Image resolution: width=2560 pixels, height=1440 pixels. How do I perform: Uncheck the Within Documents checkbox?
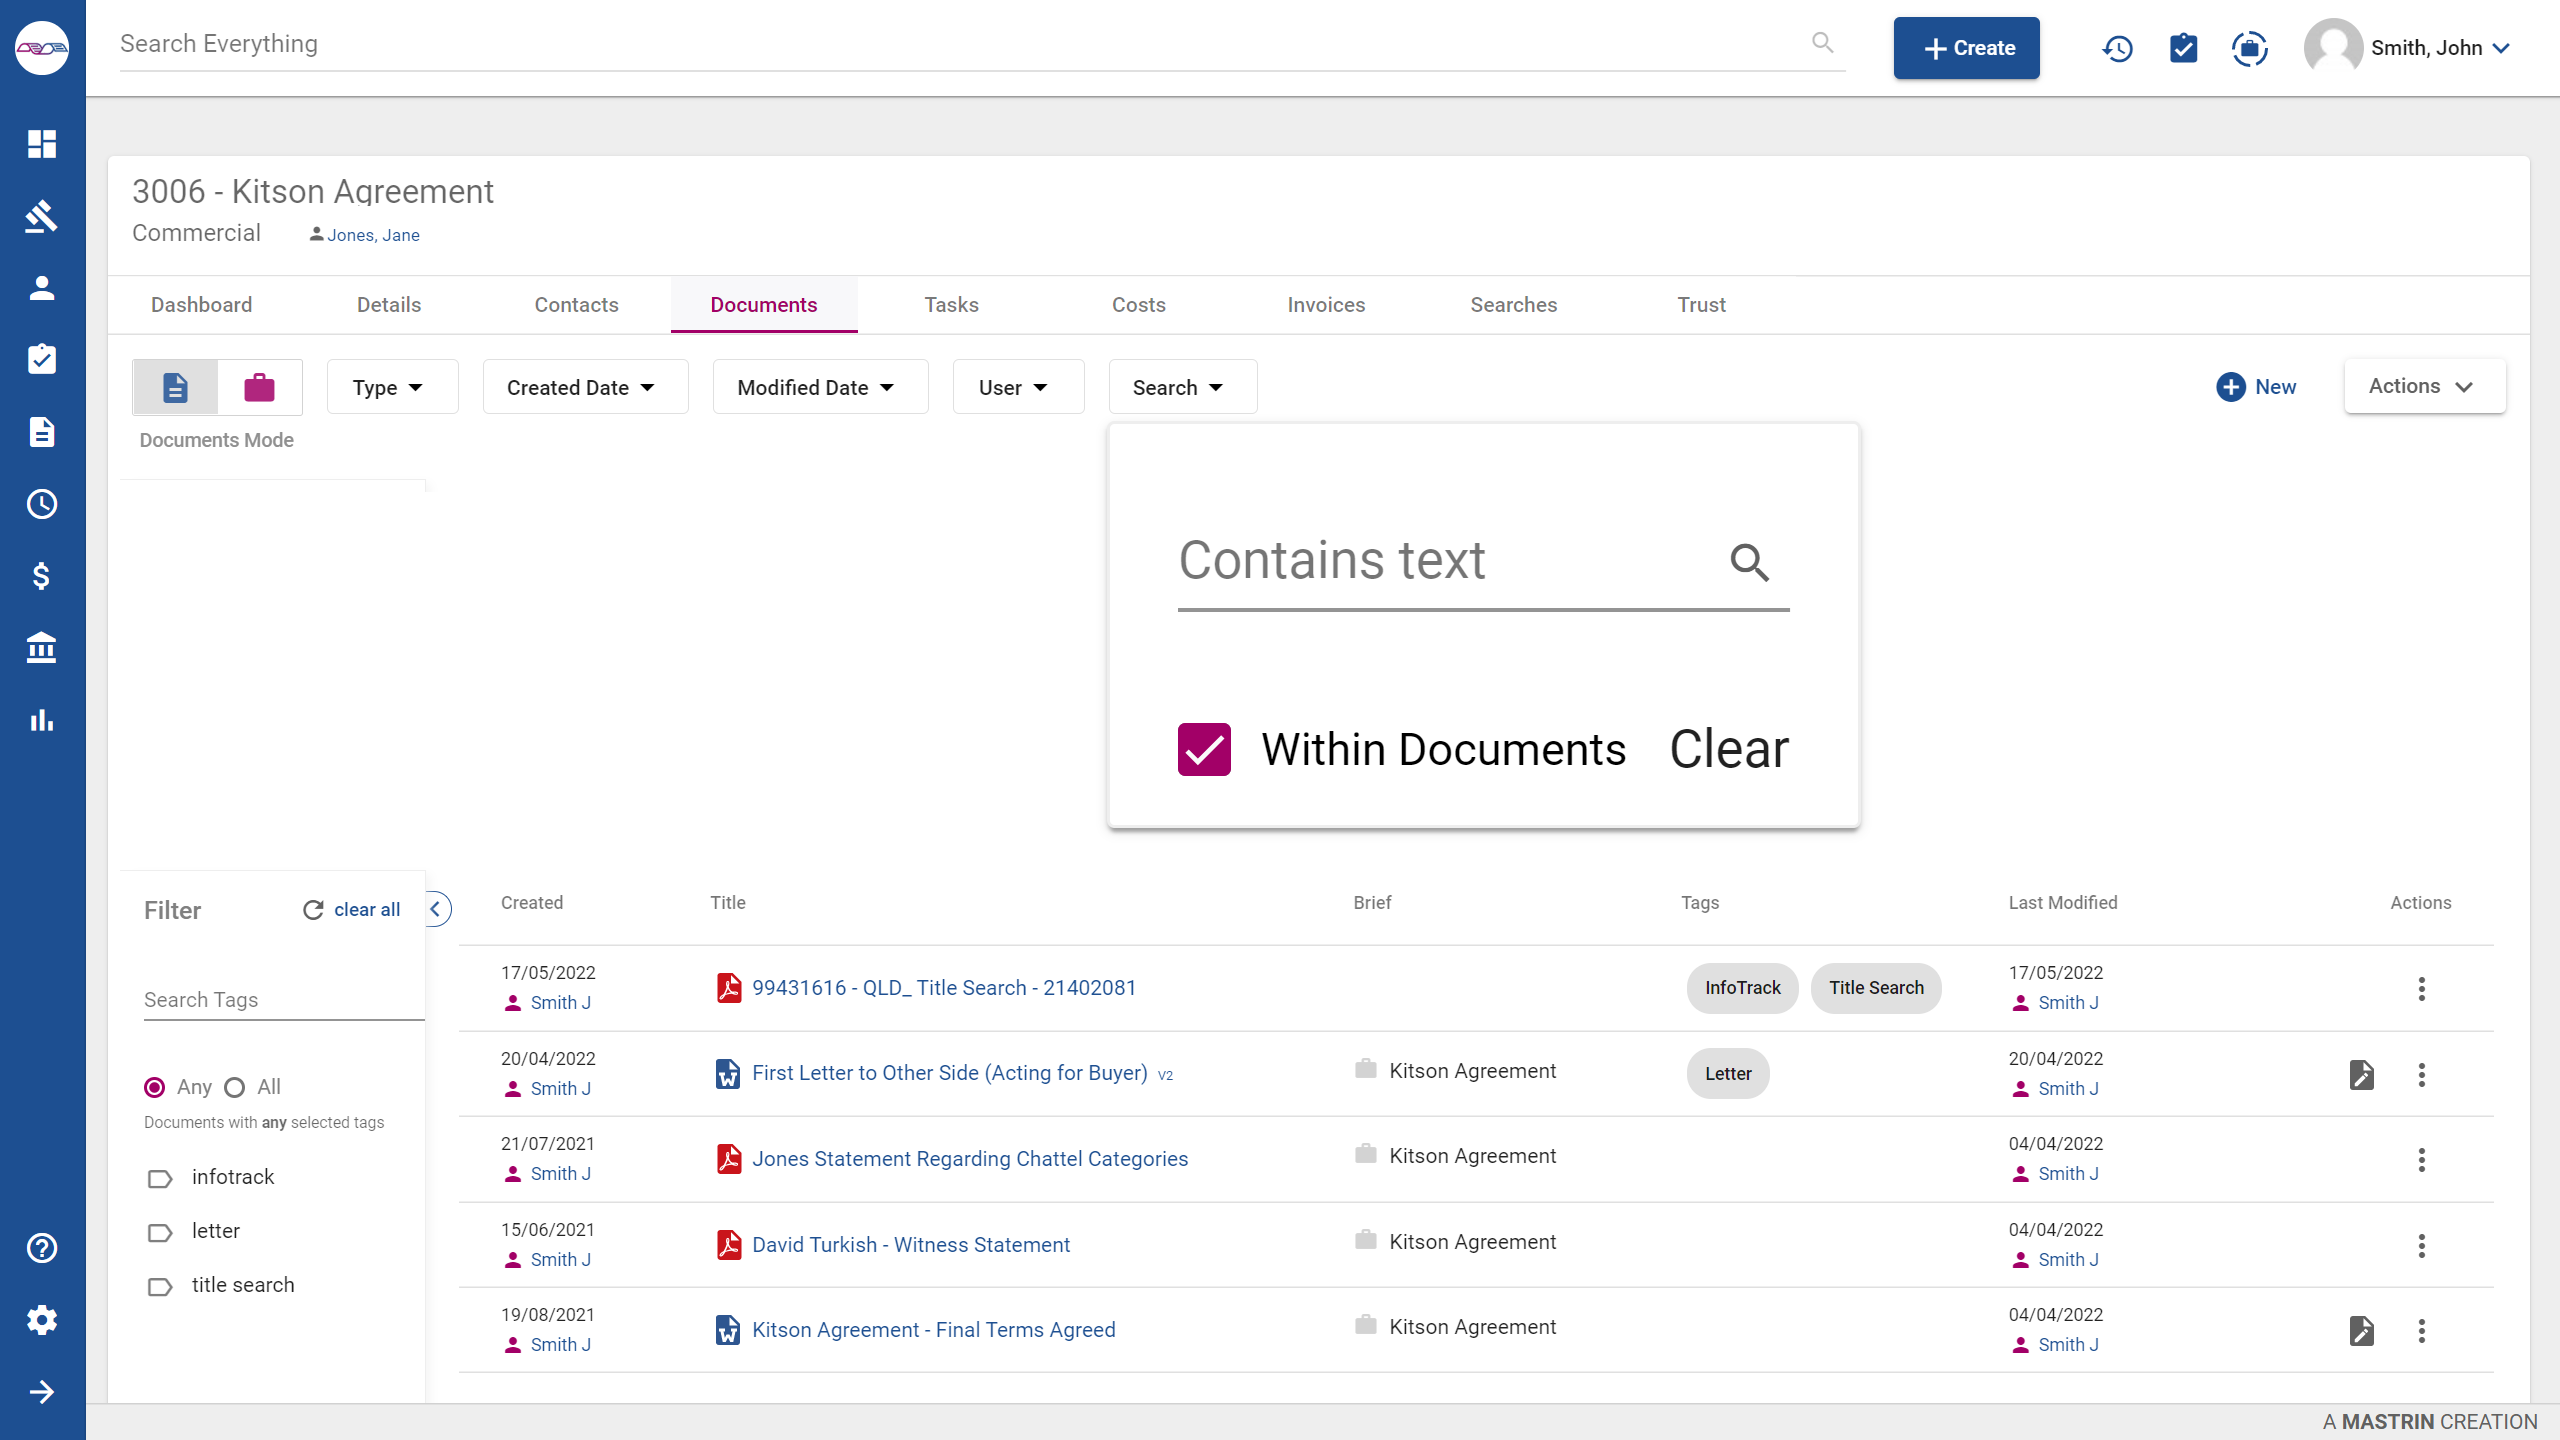coord(1203,749)
